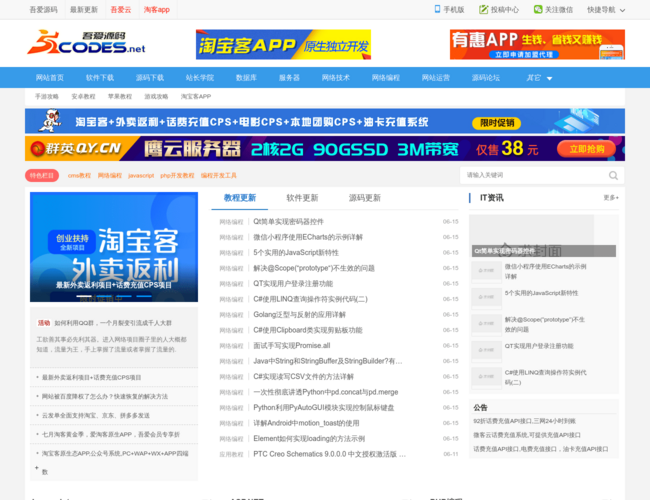
Task: Open article 微信小程序使用ECharts的示例详解
Action: 308,237
